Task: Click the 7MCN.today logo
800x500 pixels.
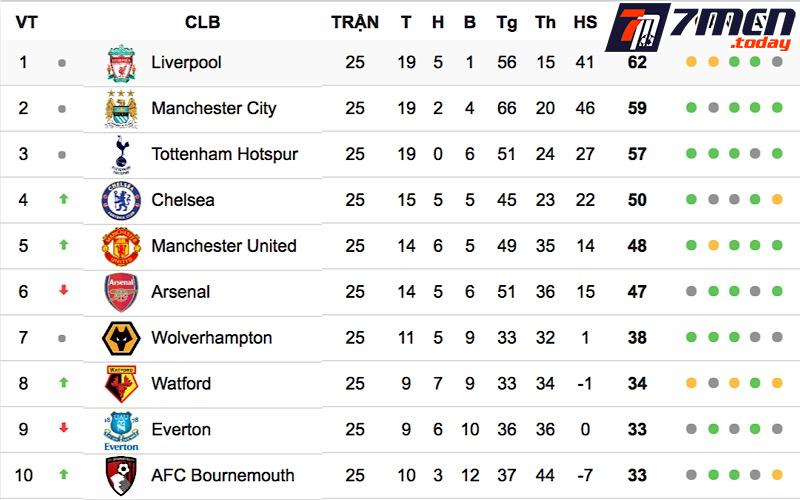Action: tap(699, 29)
